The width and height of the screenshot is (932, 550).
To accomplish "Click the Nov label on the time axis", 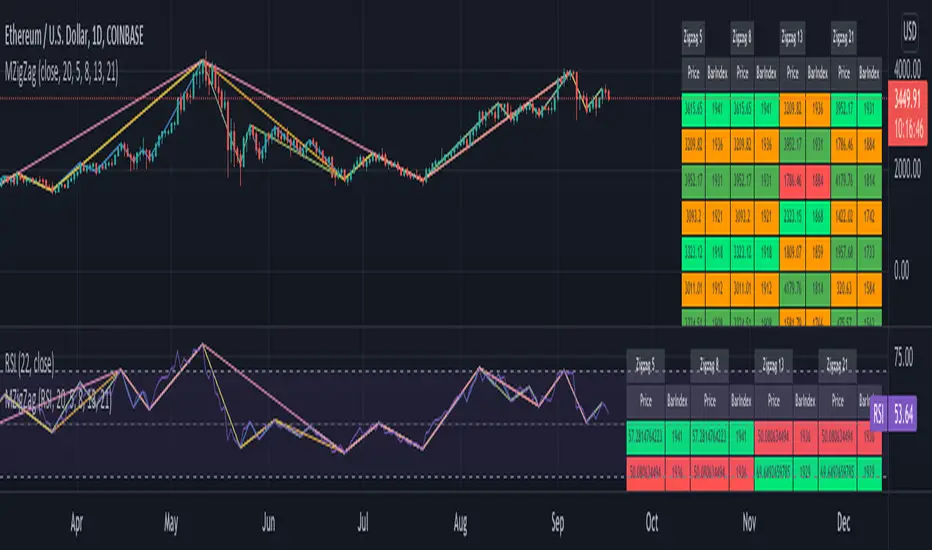I will coord(750,523).
